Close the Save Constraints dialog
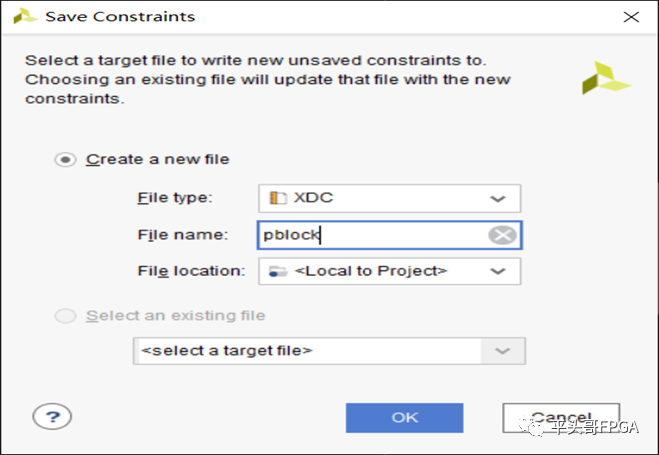This screenshot has width=659, height=455. (630, 17)
